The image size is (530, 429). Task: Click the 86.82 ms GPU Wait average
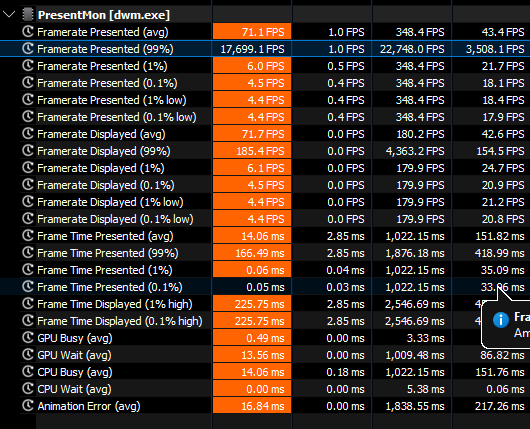(502, 355)
